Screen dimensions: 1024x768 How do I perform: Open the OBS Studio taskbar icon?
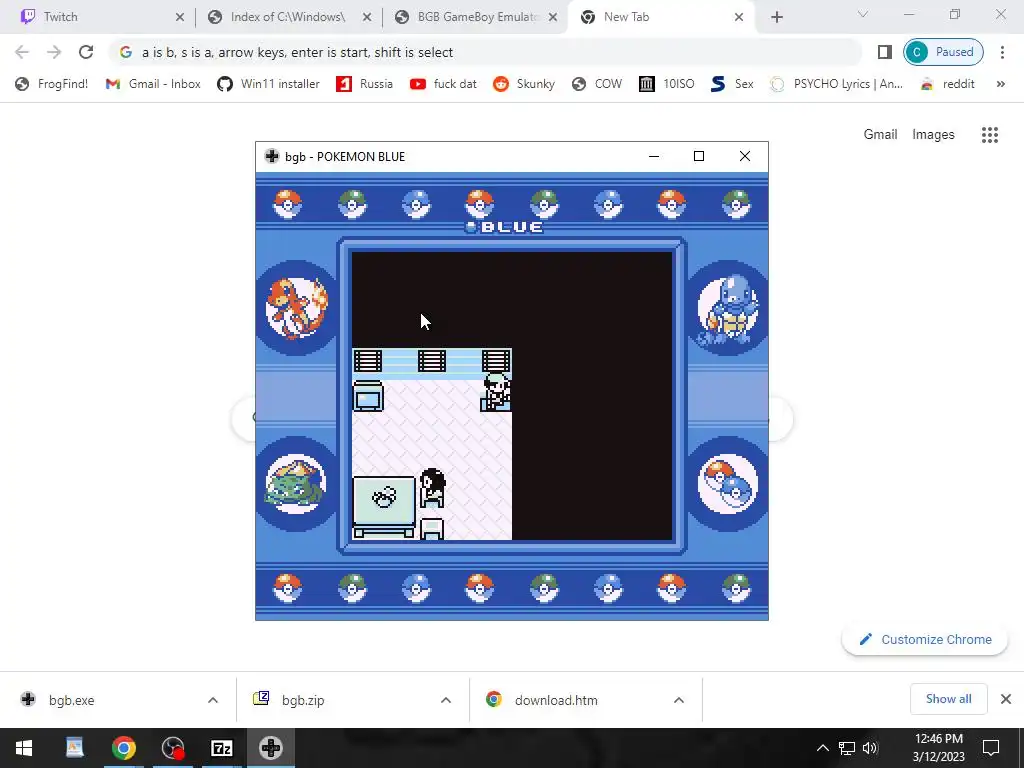click(x=172, y=748)
